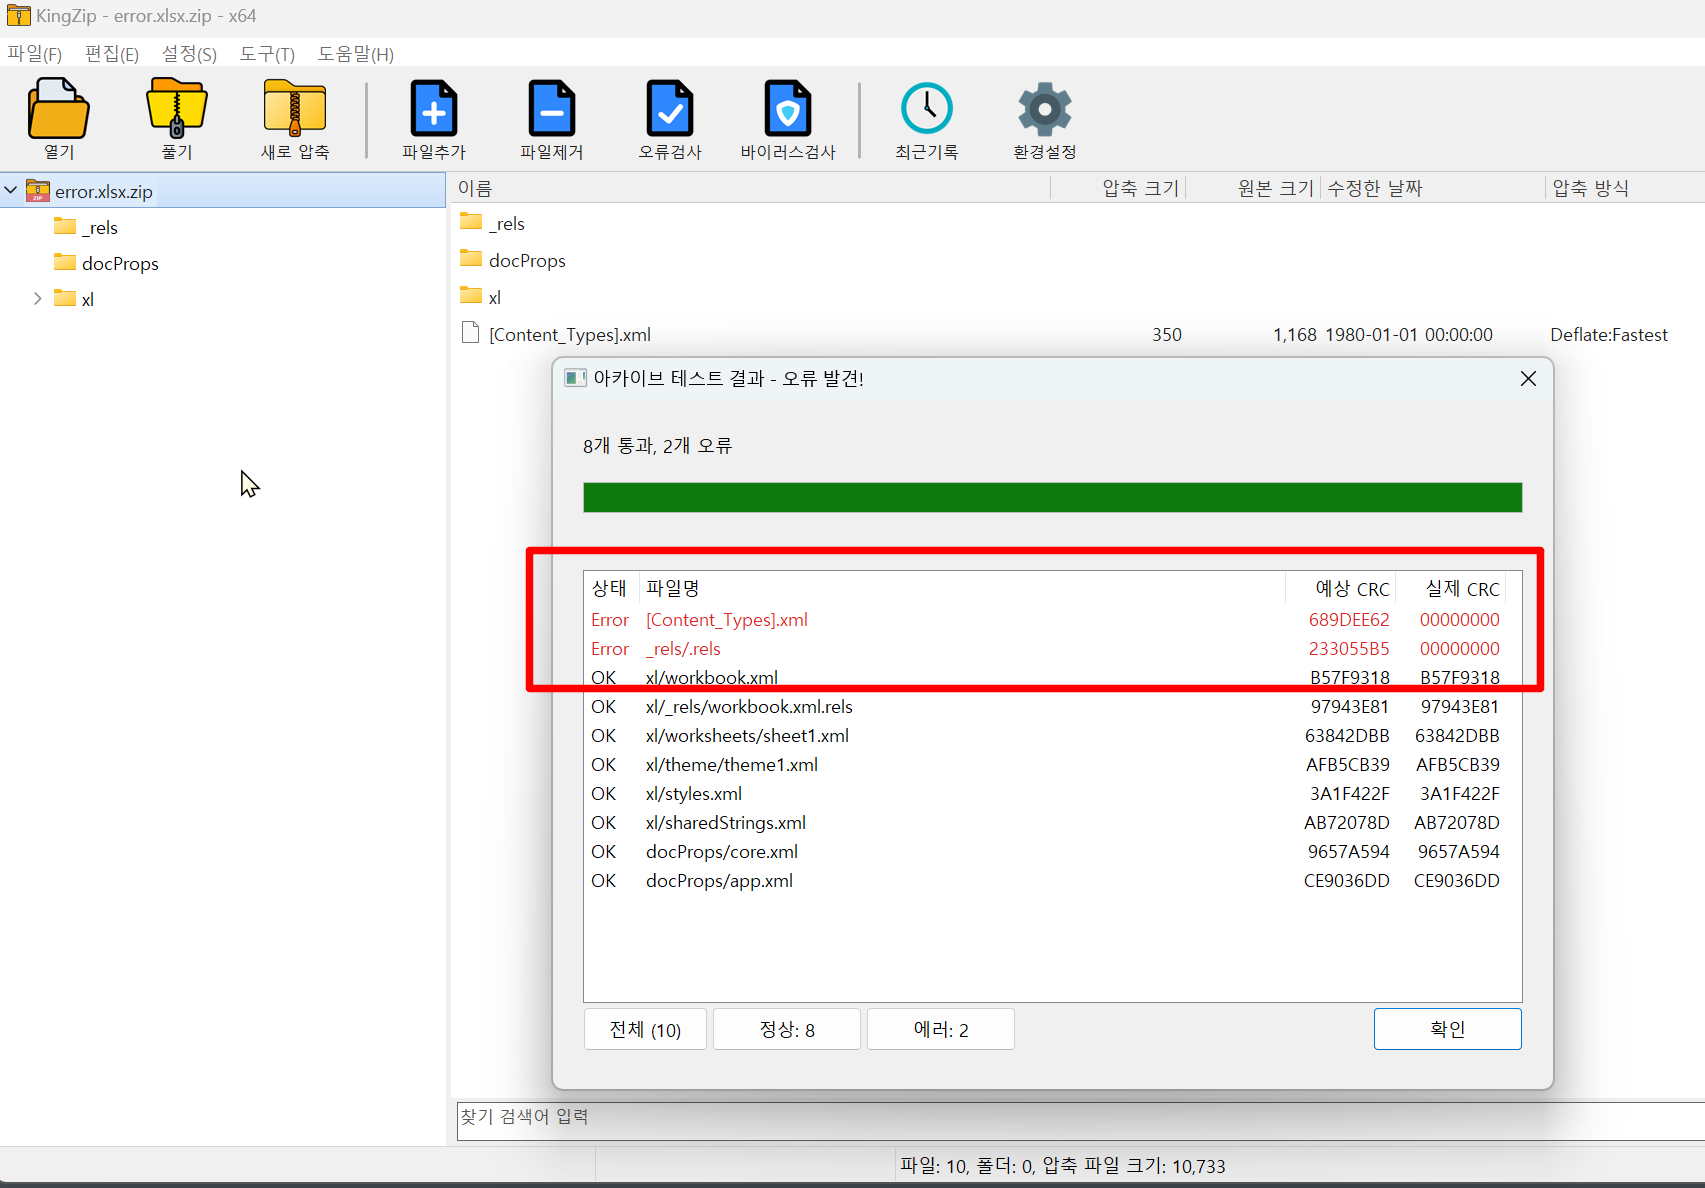Screen dimensions: 1705x1188
Task: Collapse the error.xlsx.zip tree node
Action: point(11,190)
